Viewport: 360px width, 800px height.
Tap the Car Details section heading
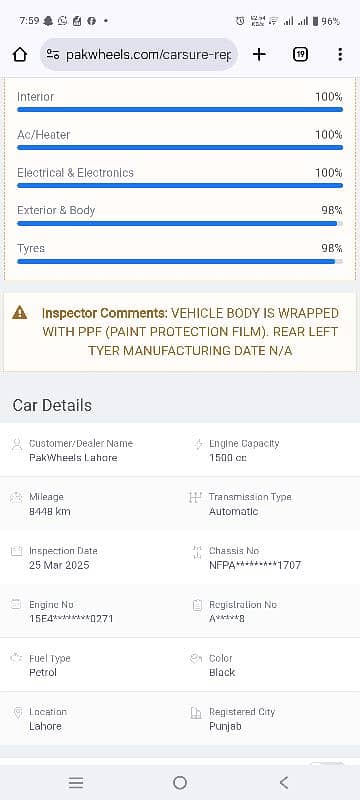coord(52,406)
